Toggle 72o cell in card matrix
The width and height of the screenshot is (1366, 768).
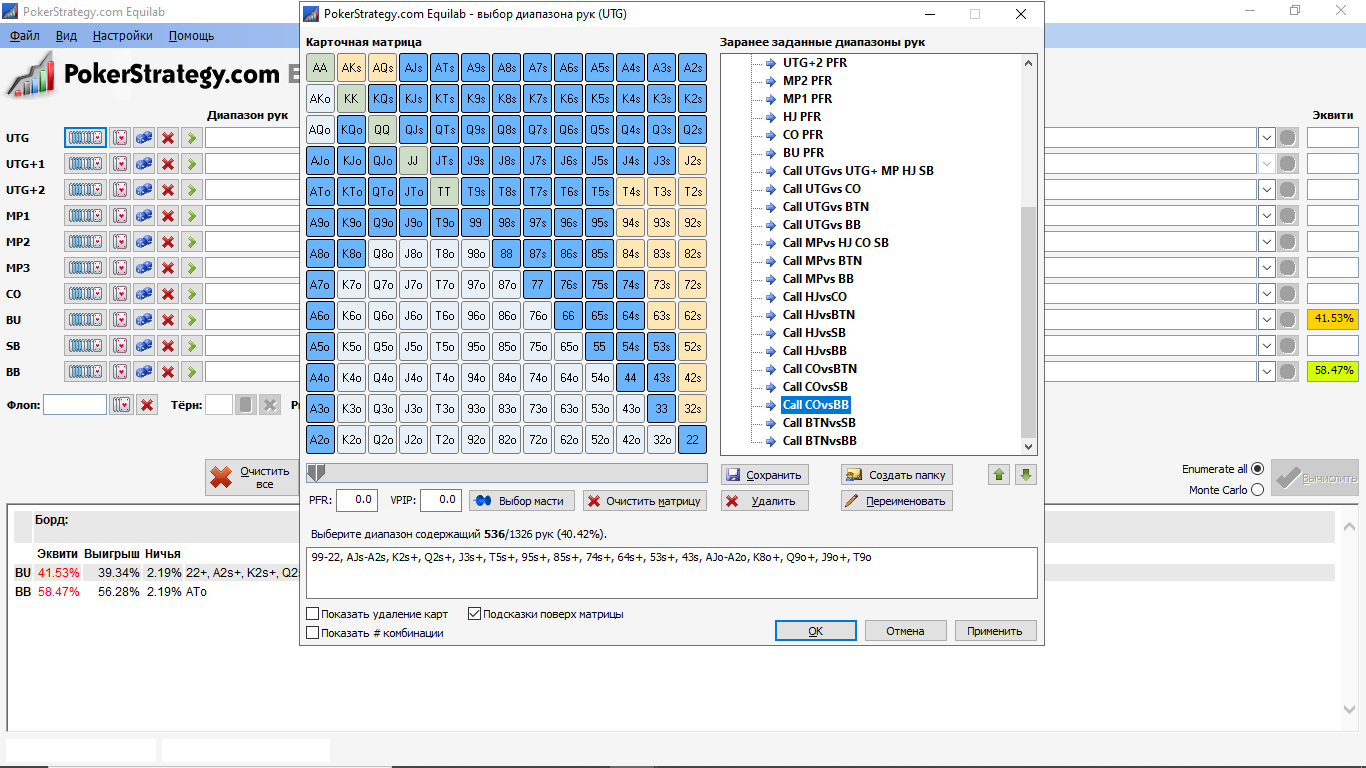click(x=537, y=440)
